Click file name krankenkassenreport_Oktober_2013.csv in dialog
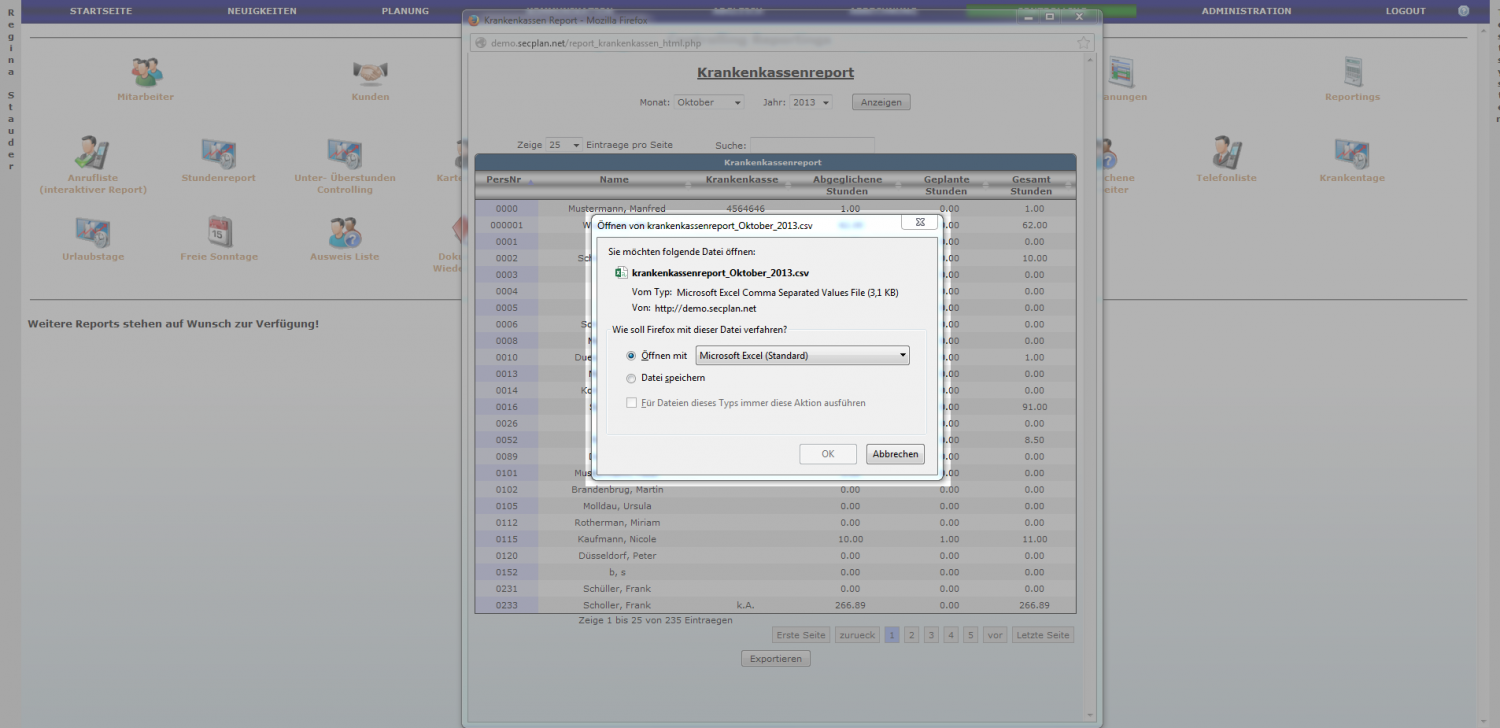Screen dimensions: 1500x728 720,272
